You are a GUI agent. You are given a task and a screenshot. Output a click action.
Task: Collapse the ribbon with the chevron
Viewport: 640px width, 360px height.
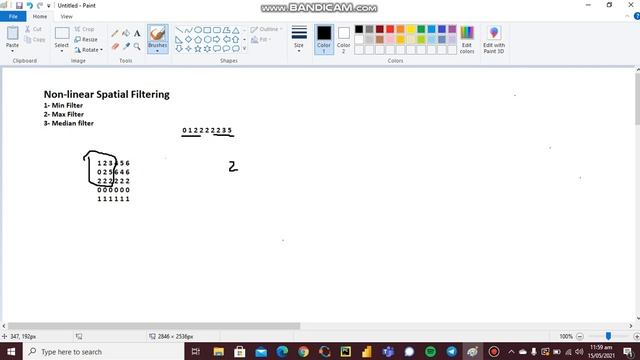coord(627,16)
